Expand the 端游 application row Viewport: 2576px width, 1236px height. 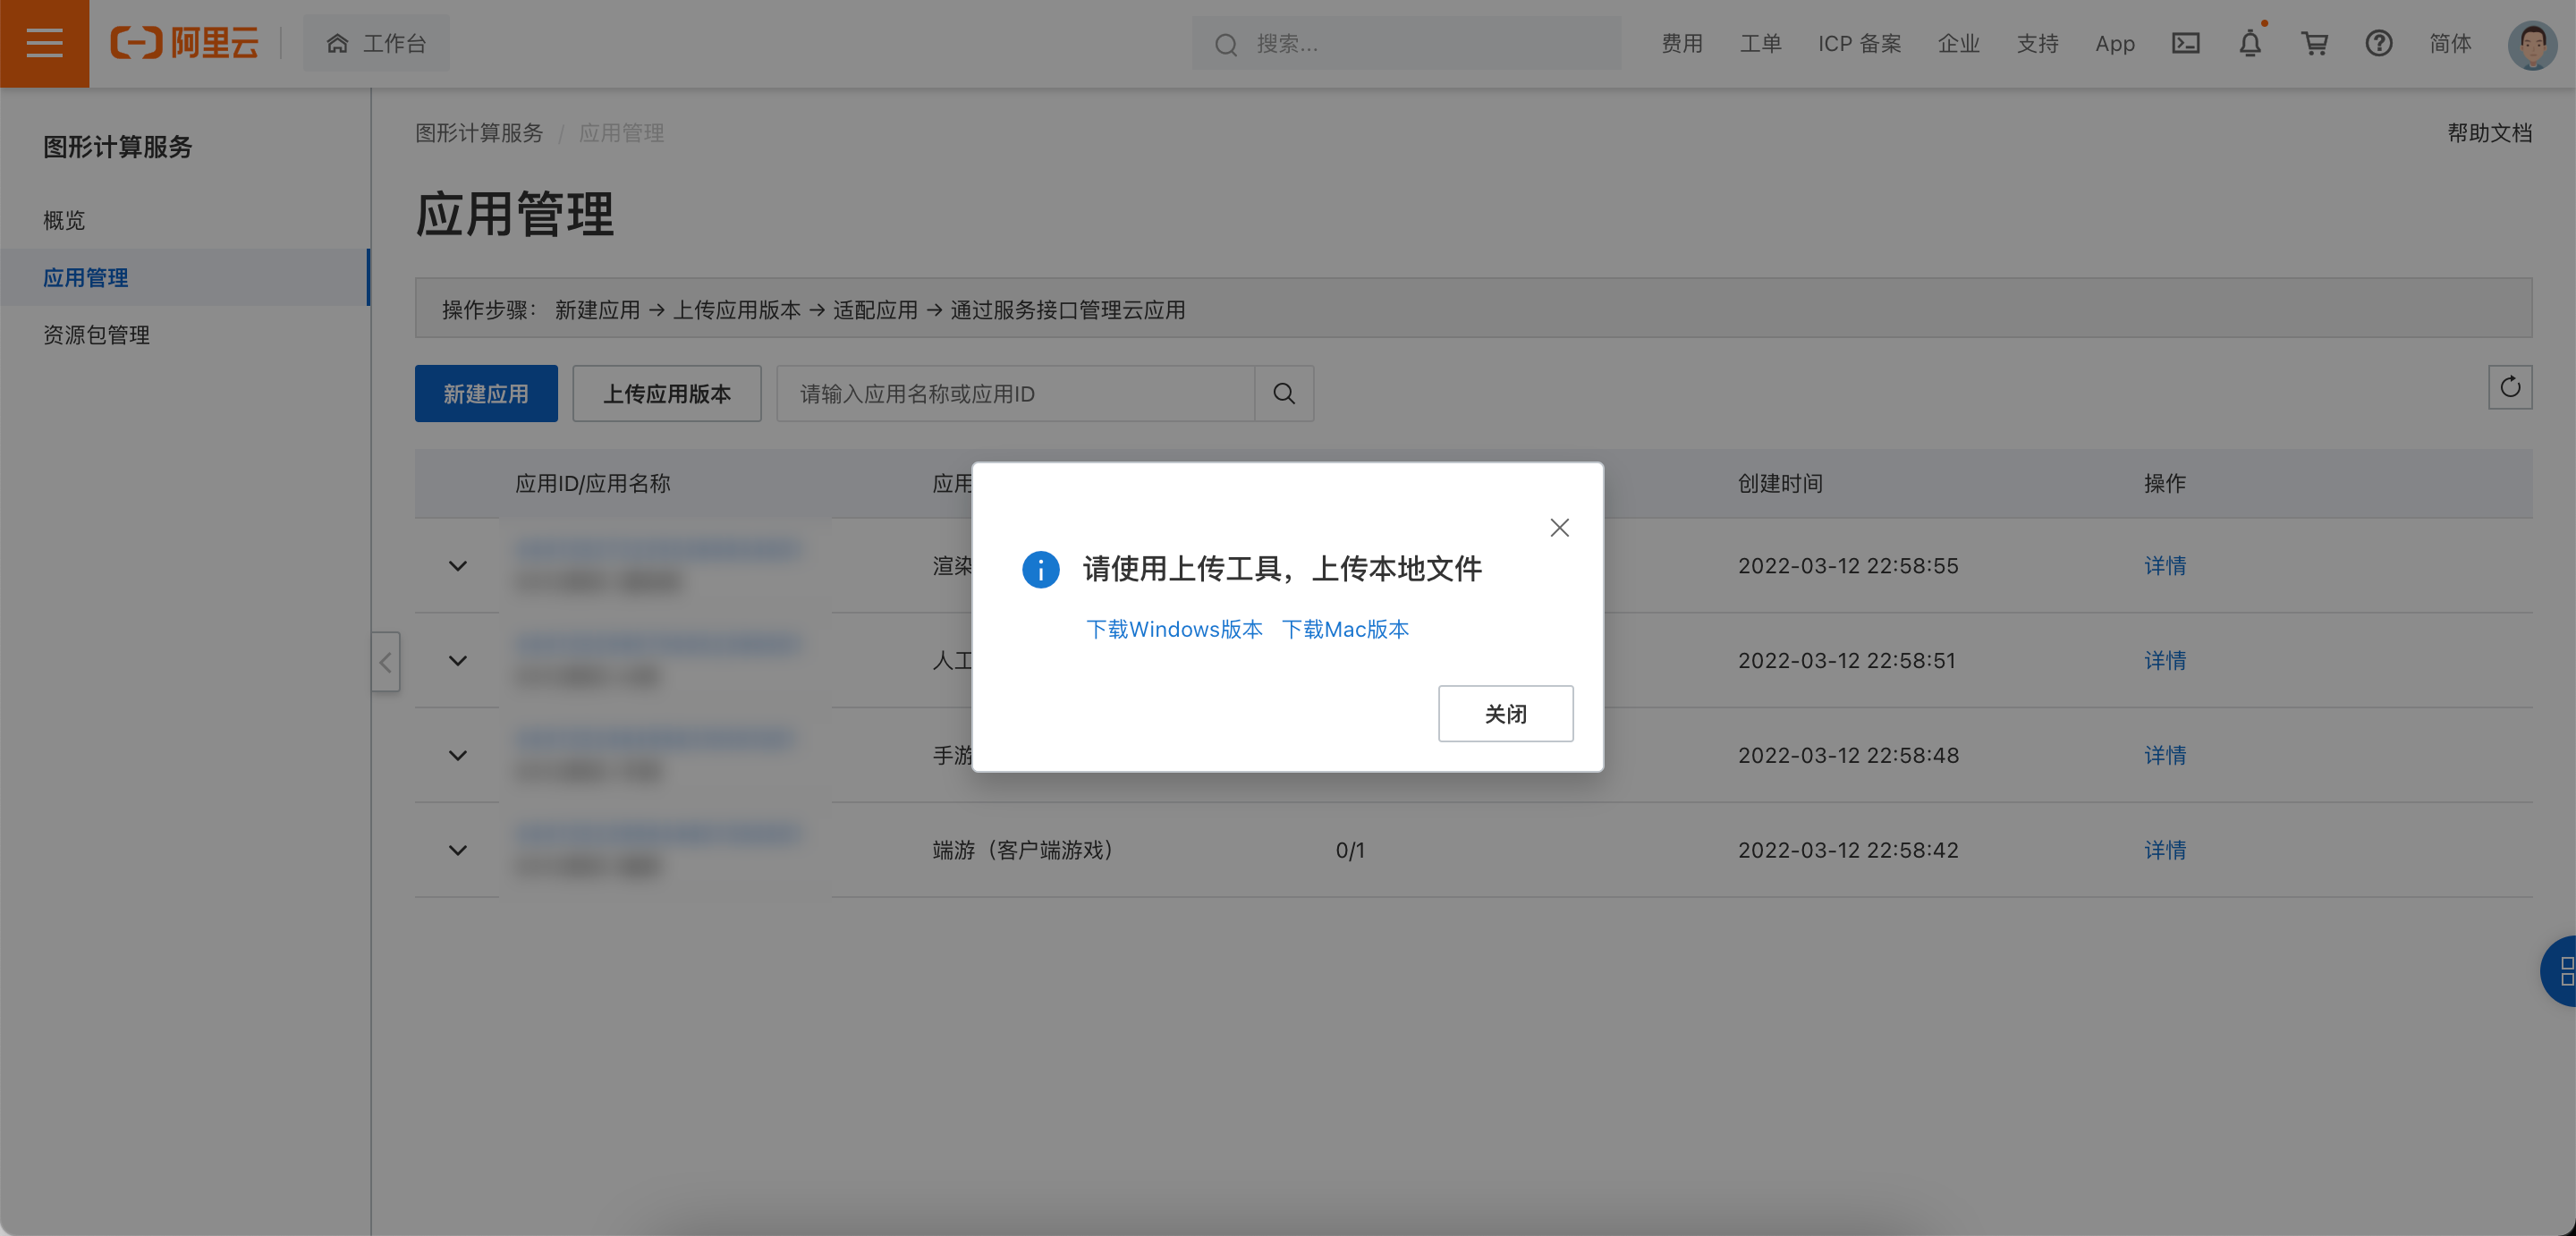pos(458,850)
